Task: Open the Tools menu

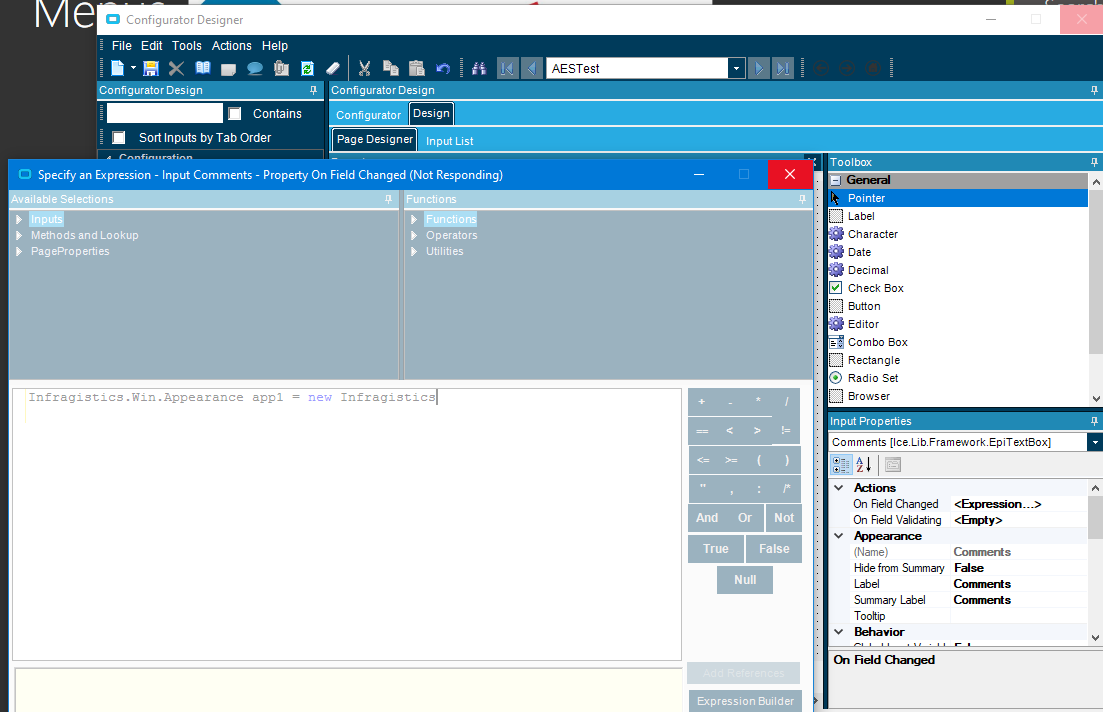Action: point(186,46)
